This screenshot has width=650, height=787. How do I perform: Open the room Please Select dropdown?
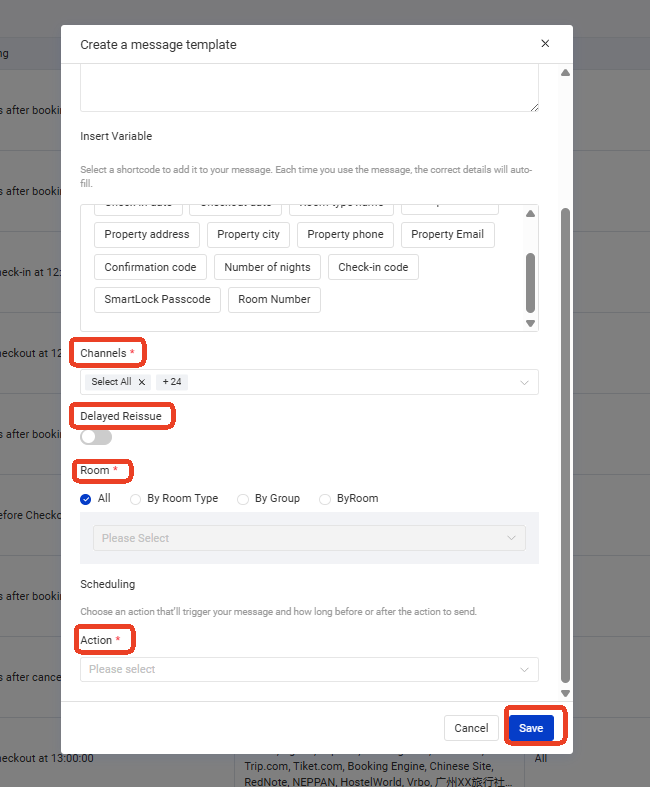(309, 538)
